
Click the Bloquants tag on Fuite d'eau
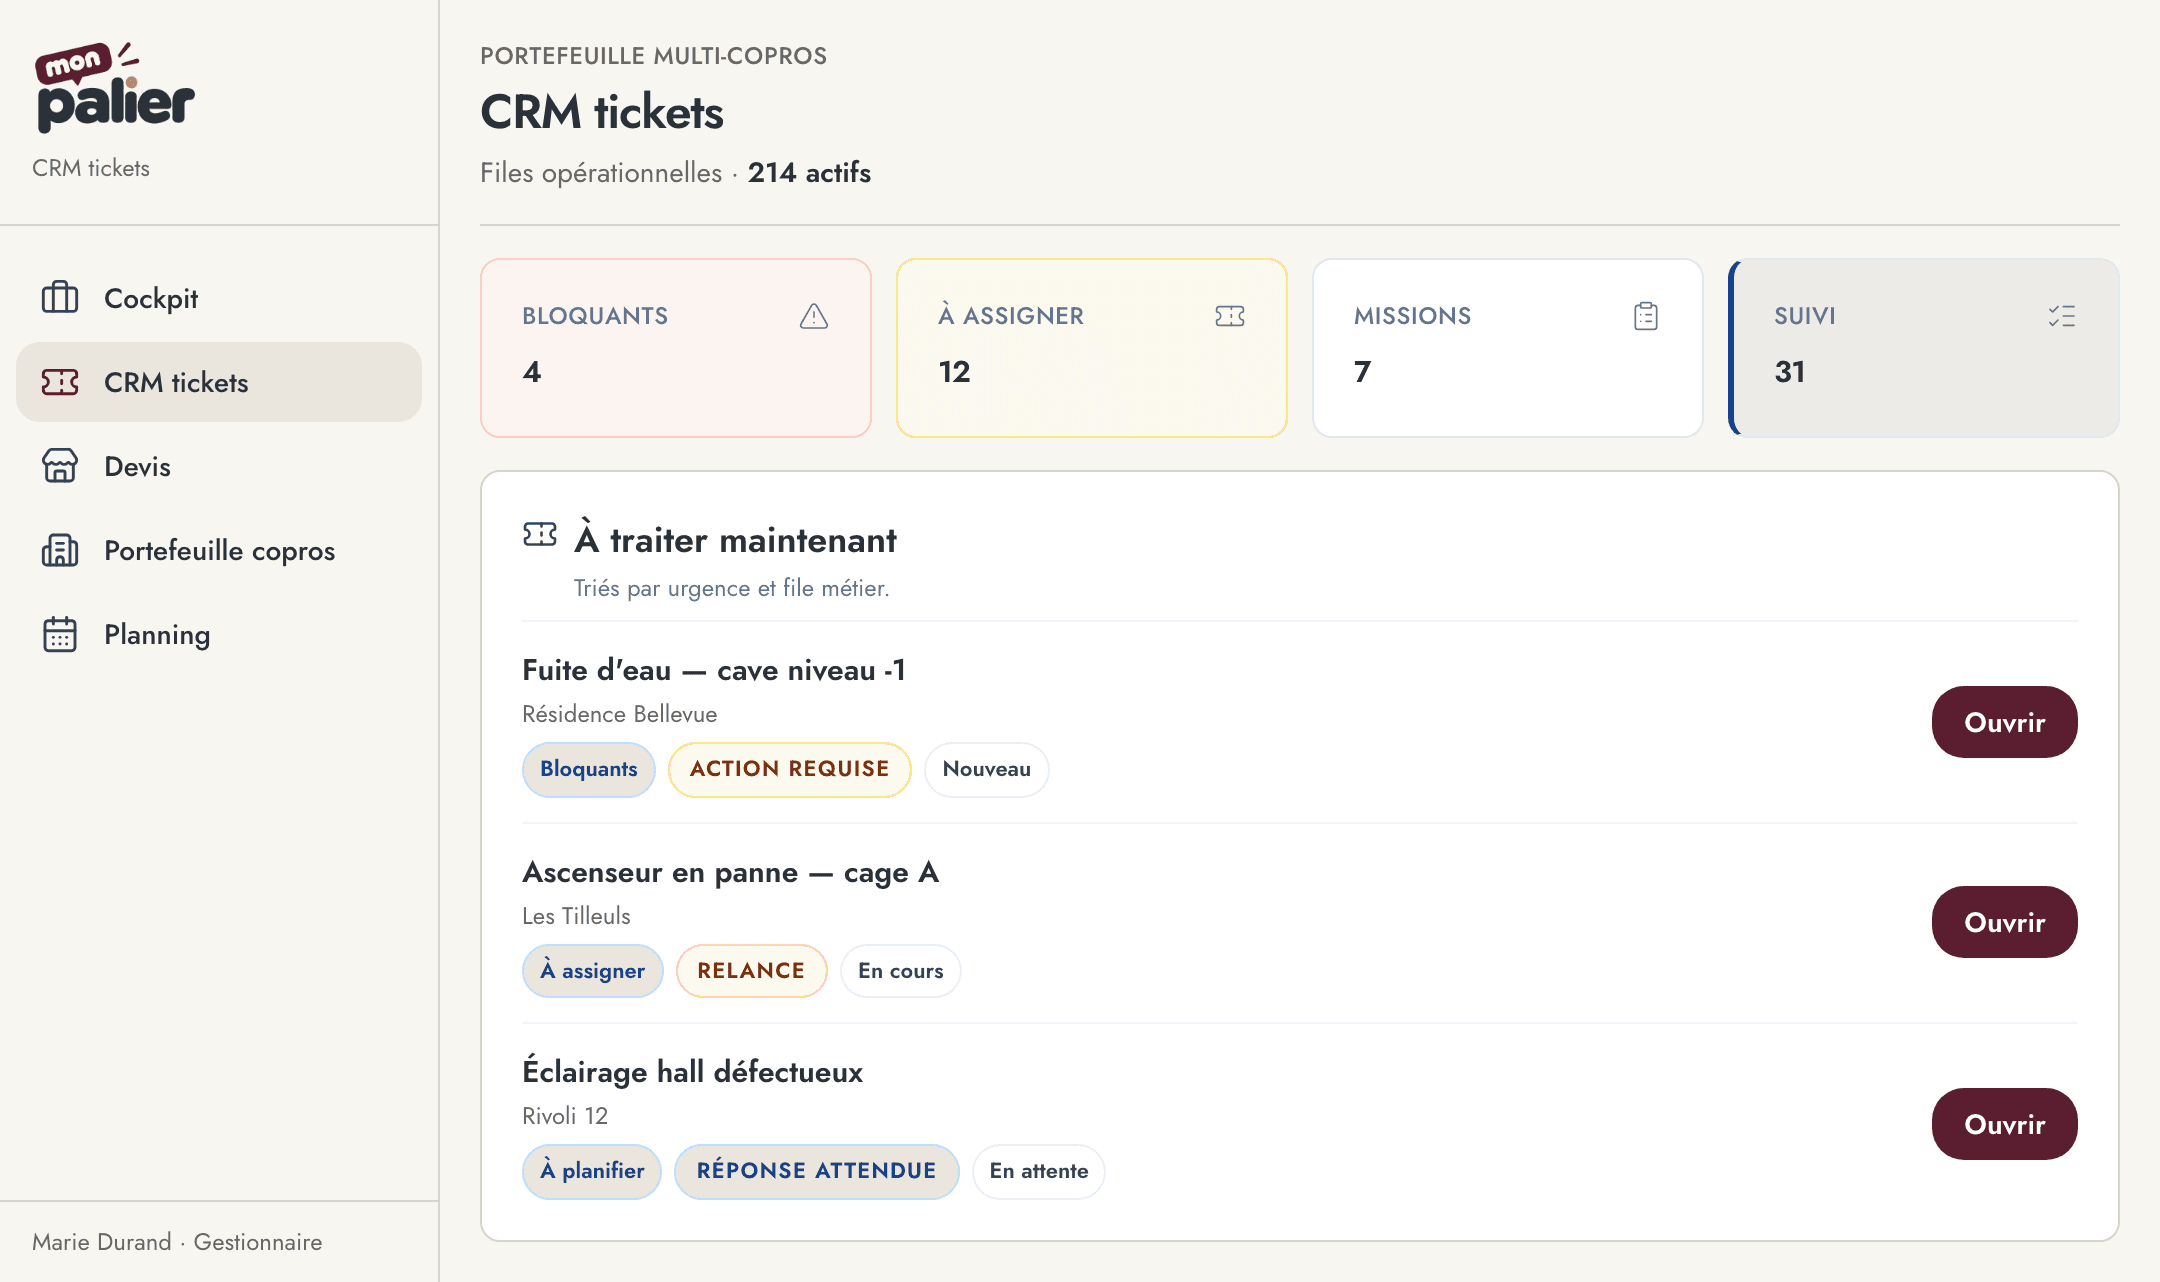tap(589, 769)
